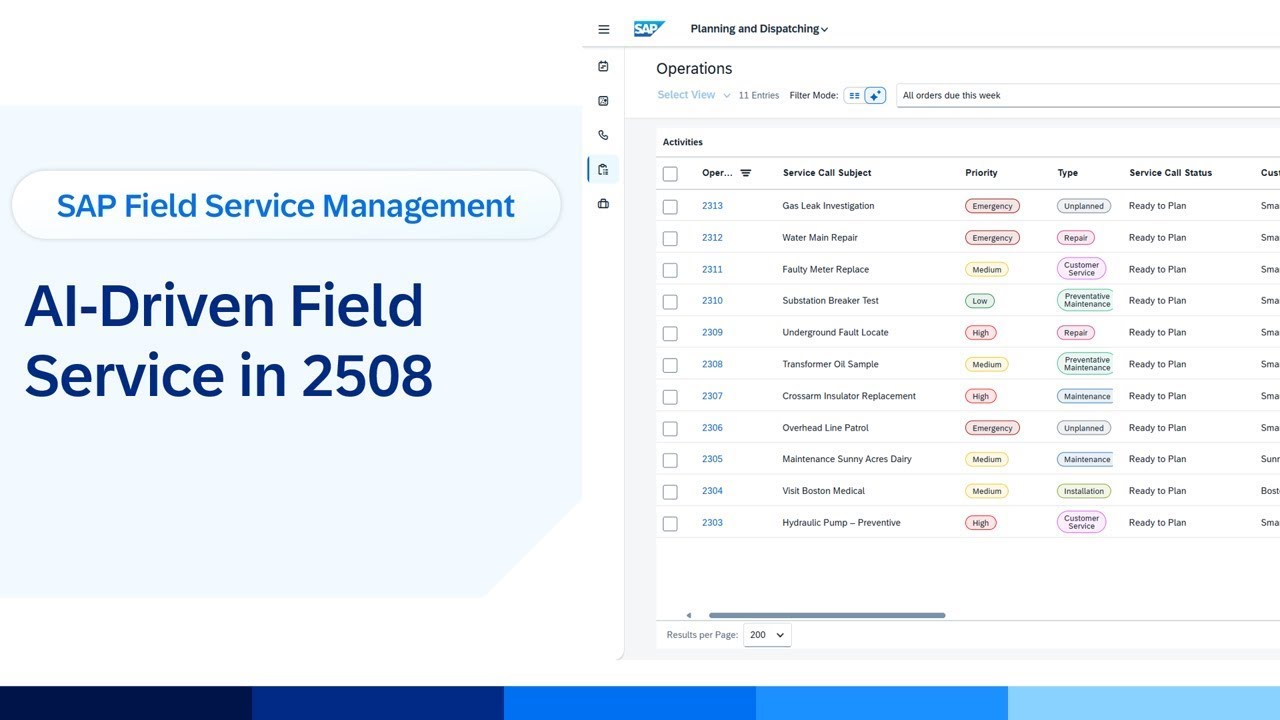Check the box for operation 2303
Viewport: 1280px width, 720px height.
[670, 524]
